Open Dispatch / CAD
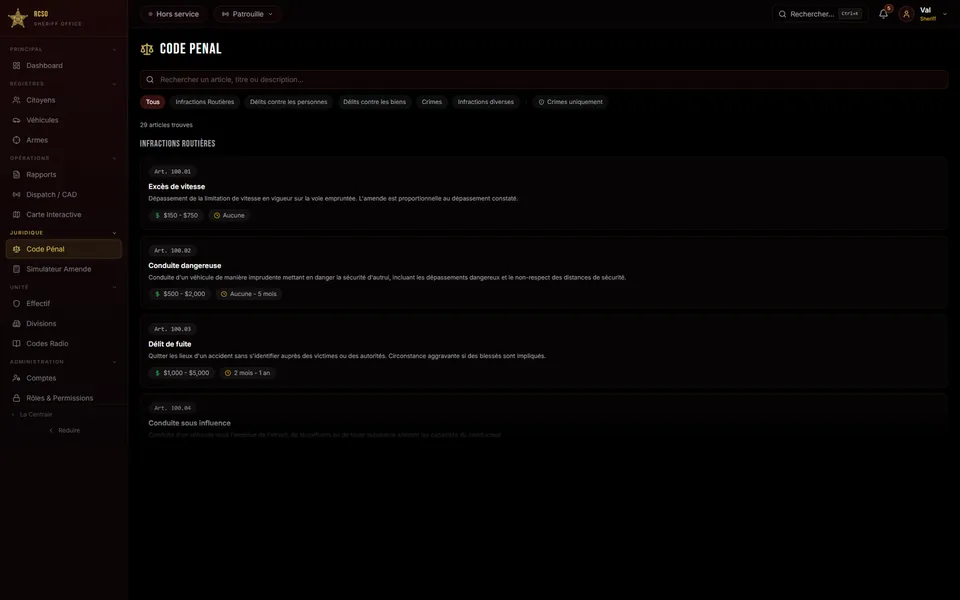 click(64, 195)
